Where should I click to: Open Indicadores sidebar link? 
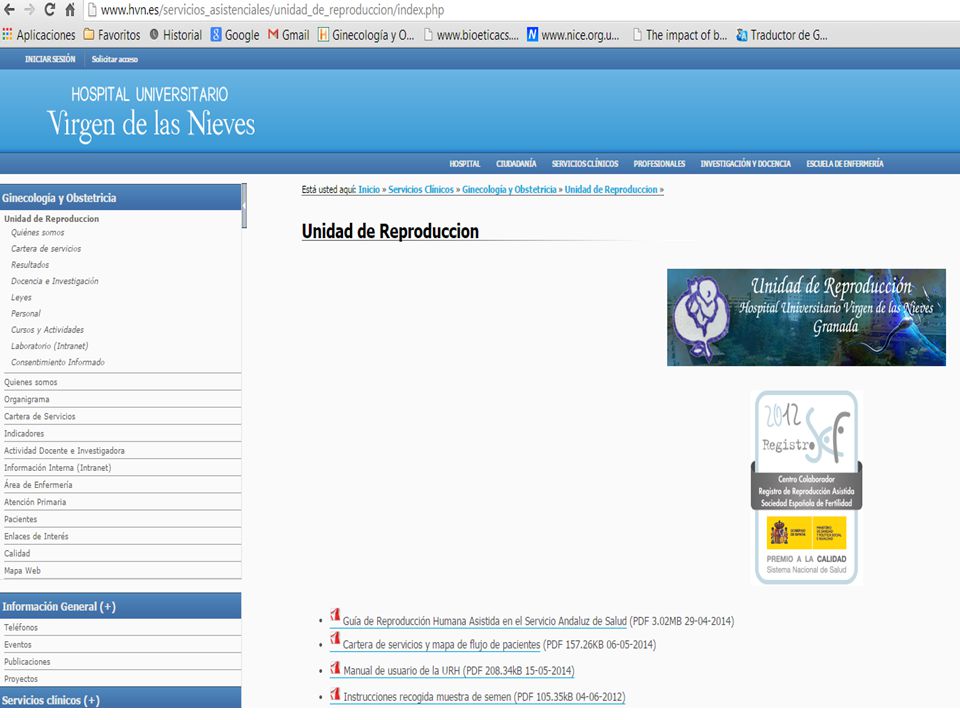(24, 433)
